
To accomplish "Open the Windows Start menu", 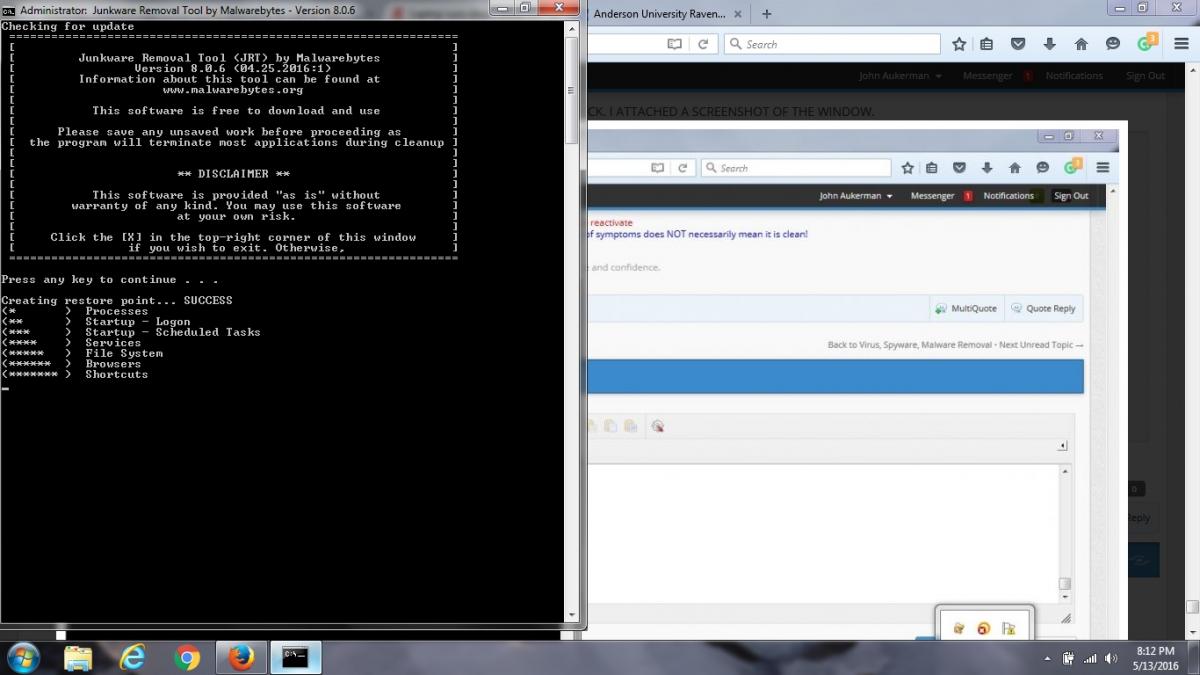I will pos(22,657).
